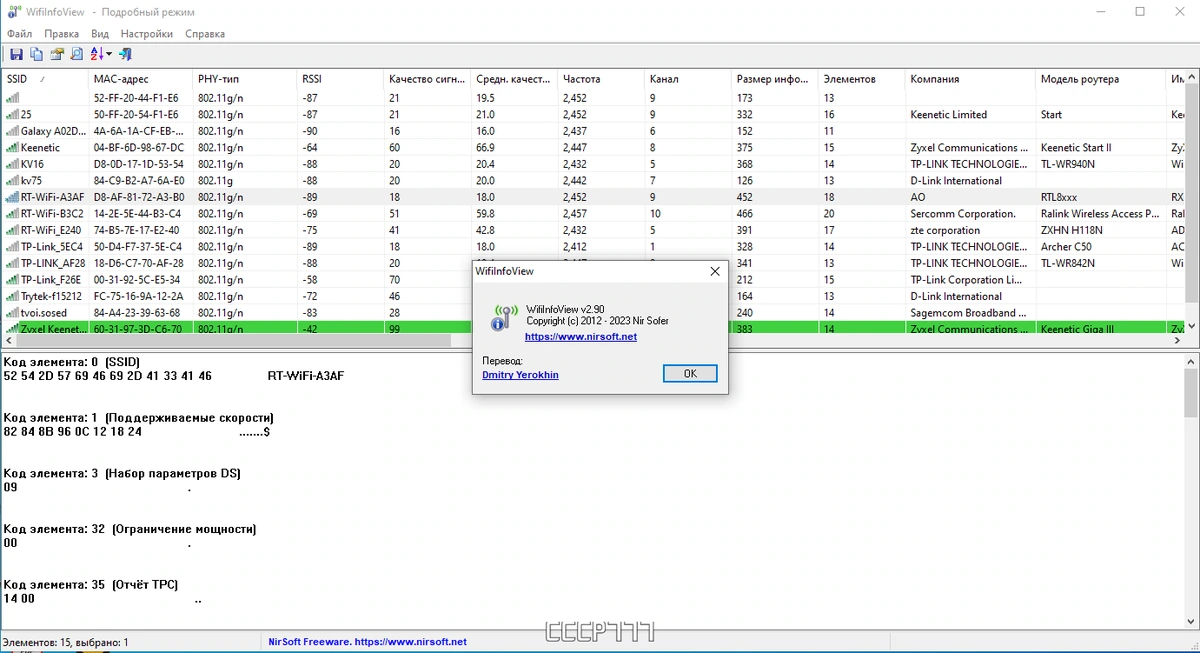
Task: Click the TL-WR940N router model cell
Action: 1068,164
